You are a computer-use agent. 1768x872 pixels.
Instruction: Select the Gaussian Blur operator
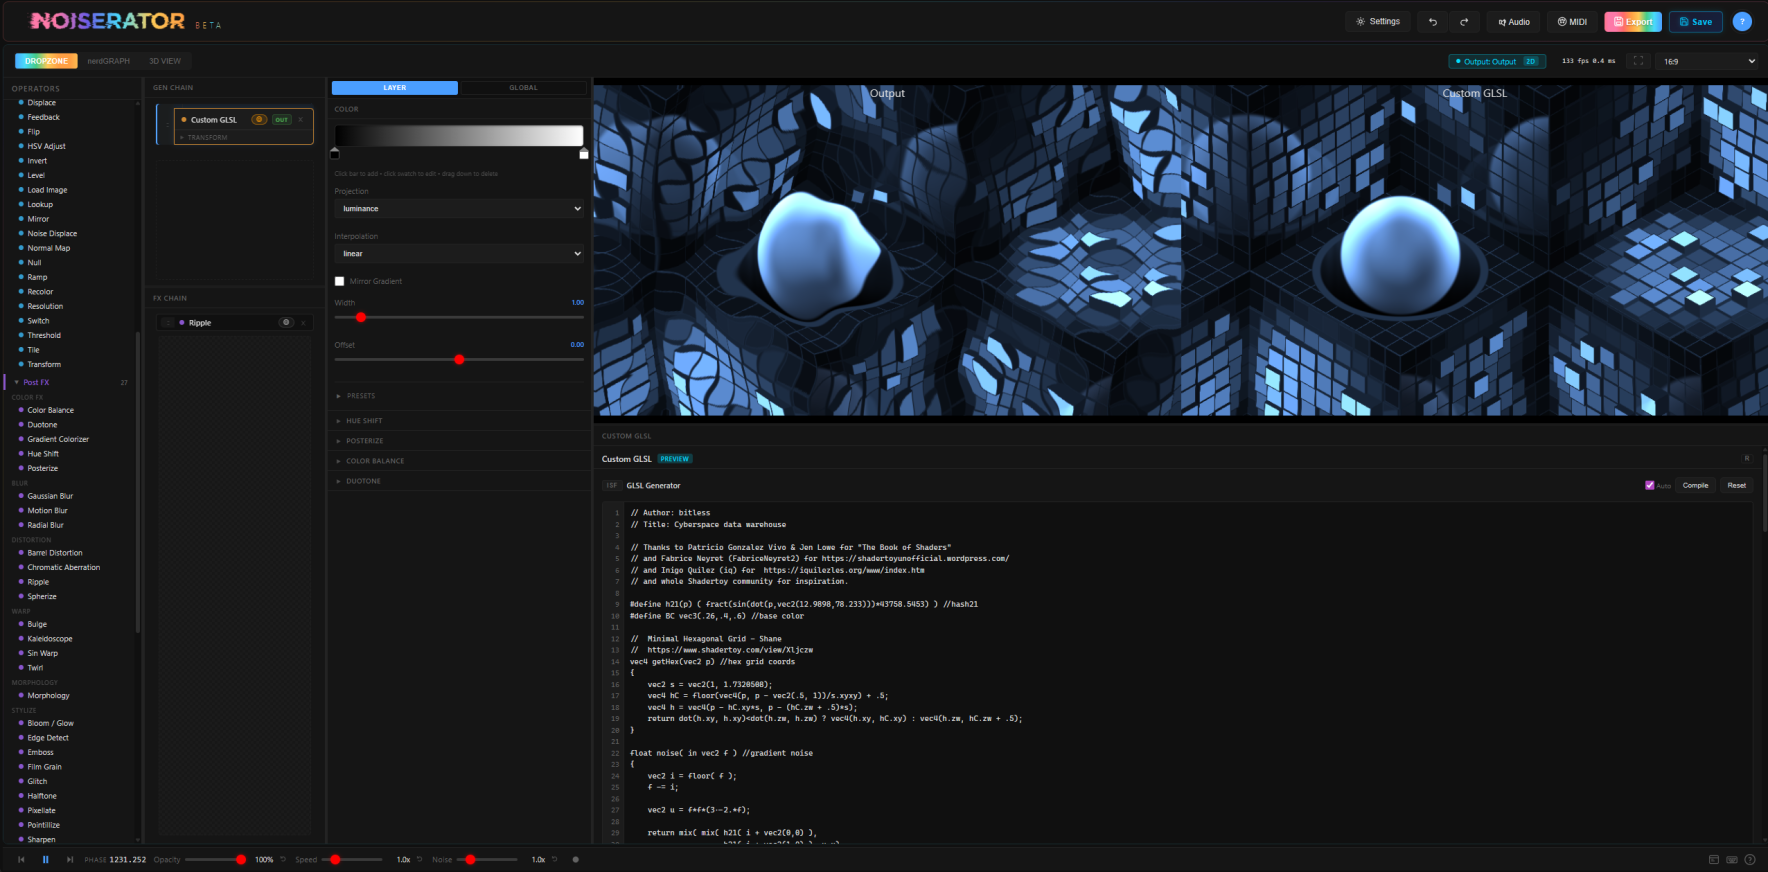coord(50,496)
